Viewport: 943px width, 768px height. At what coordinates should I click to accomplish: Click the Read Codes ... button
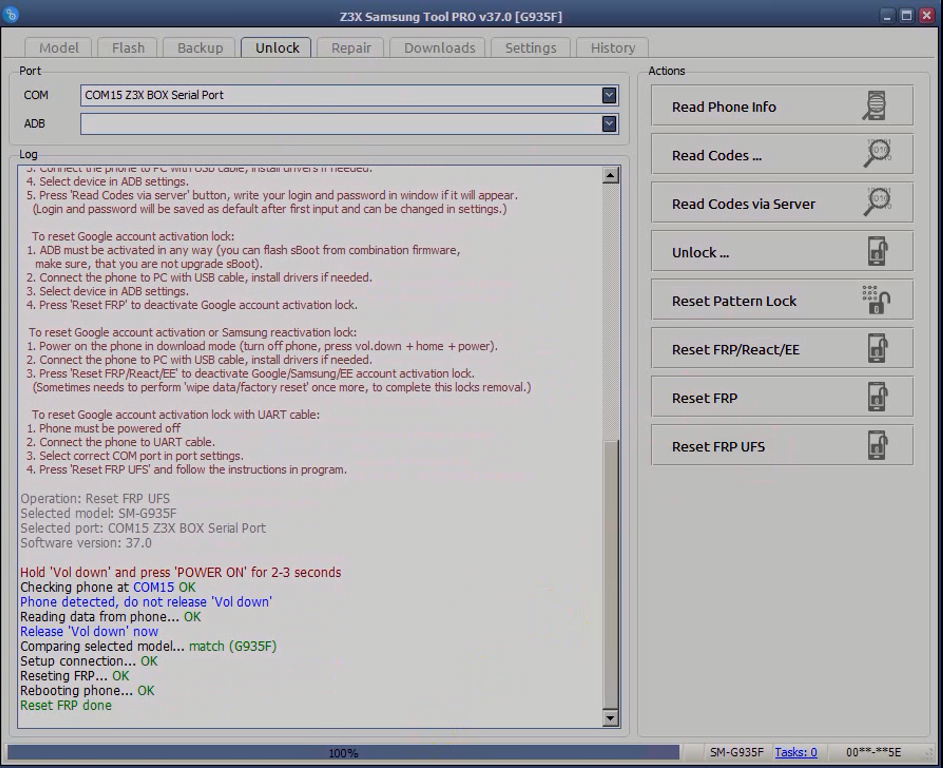pos(782,155)
